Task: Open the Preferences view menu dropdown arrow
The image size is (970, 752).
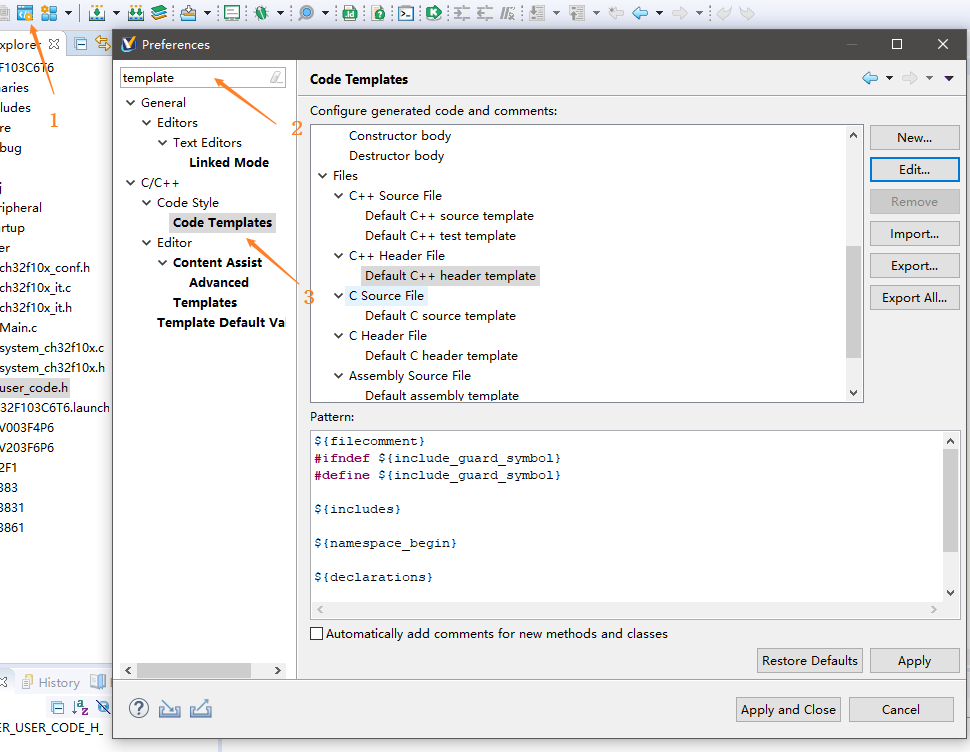Action: pyautogui.click(x=949, y=78)
